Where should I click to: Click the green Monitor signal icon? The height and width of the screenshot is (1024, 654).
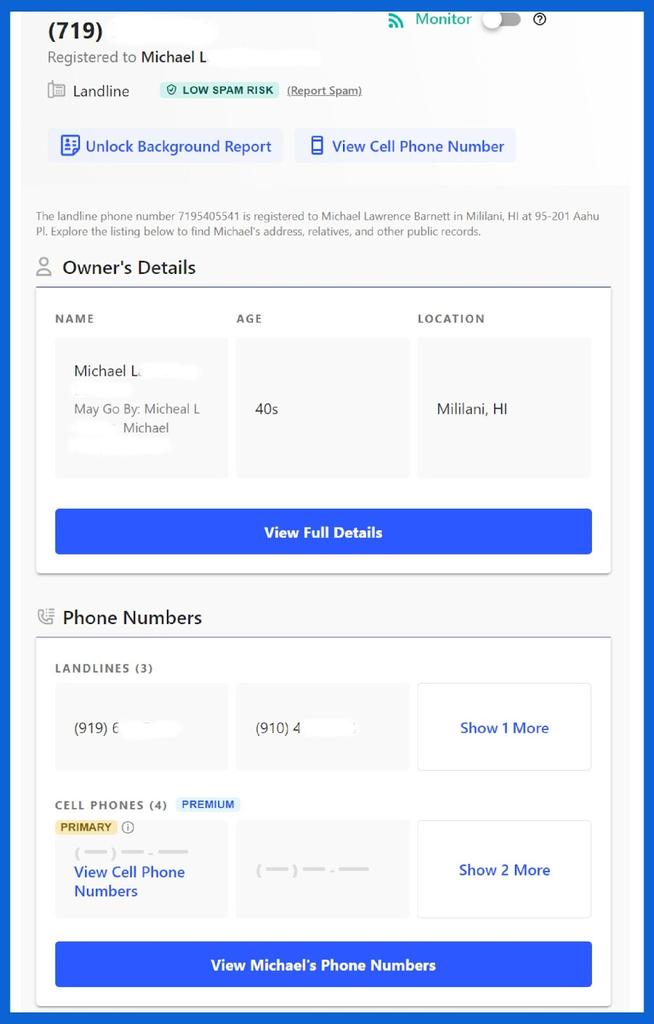click(x=396, y=20)
